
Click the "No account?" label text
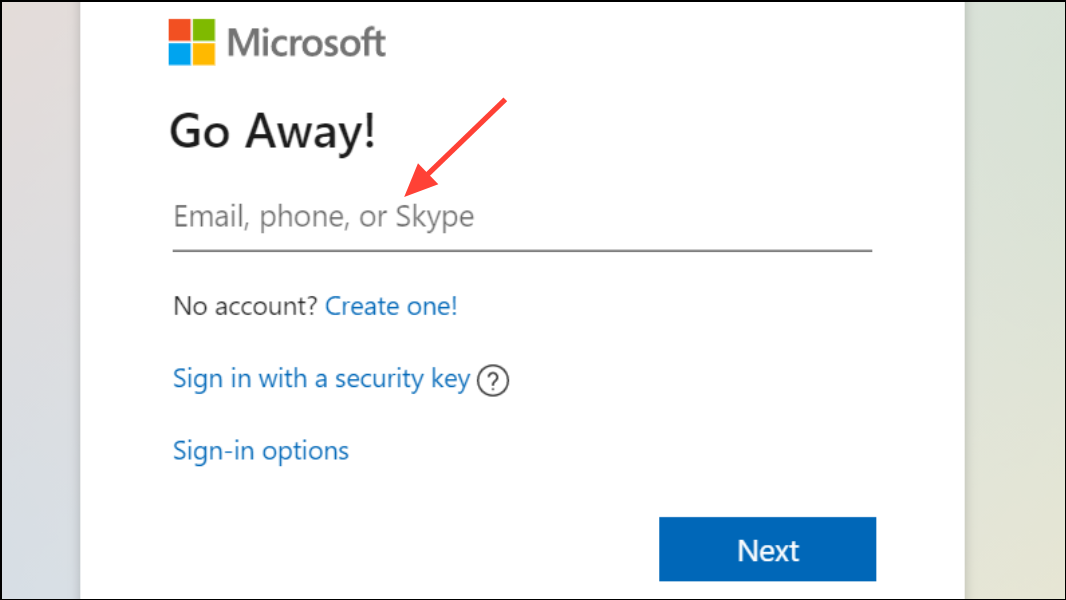tap(245, 306)
